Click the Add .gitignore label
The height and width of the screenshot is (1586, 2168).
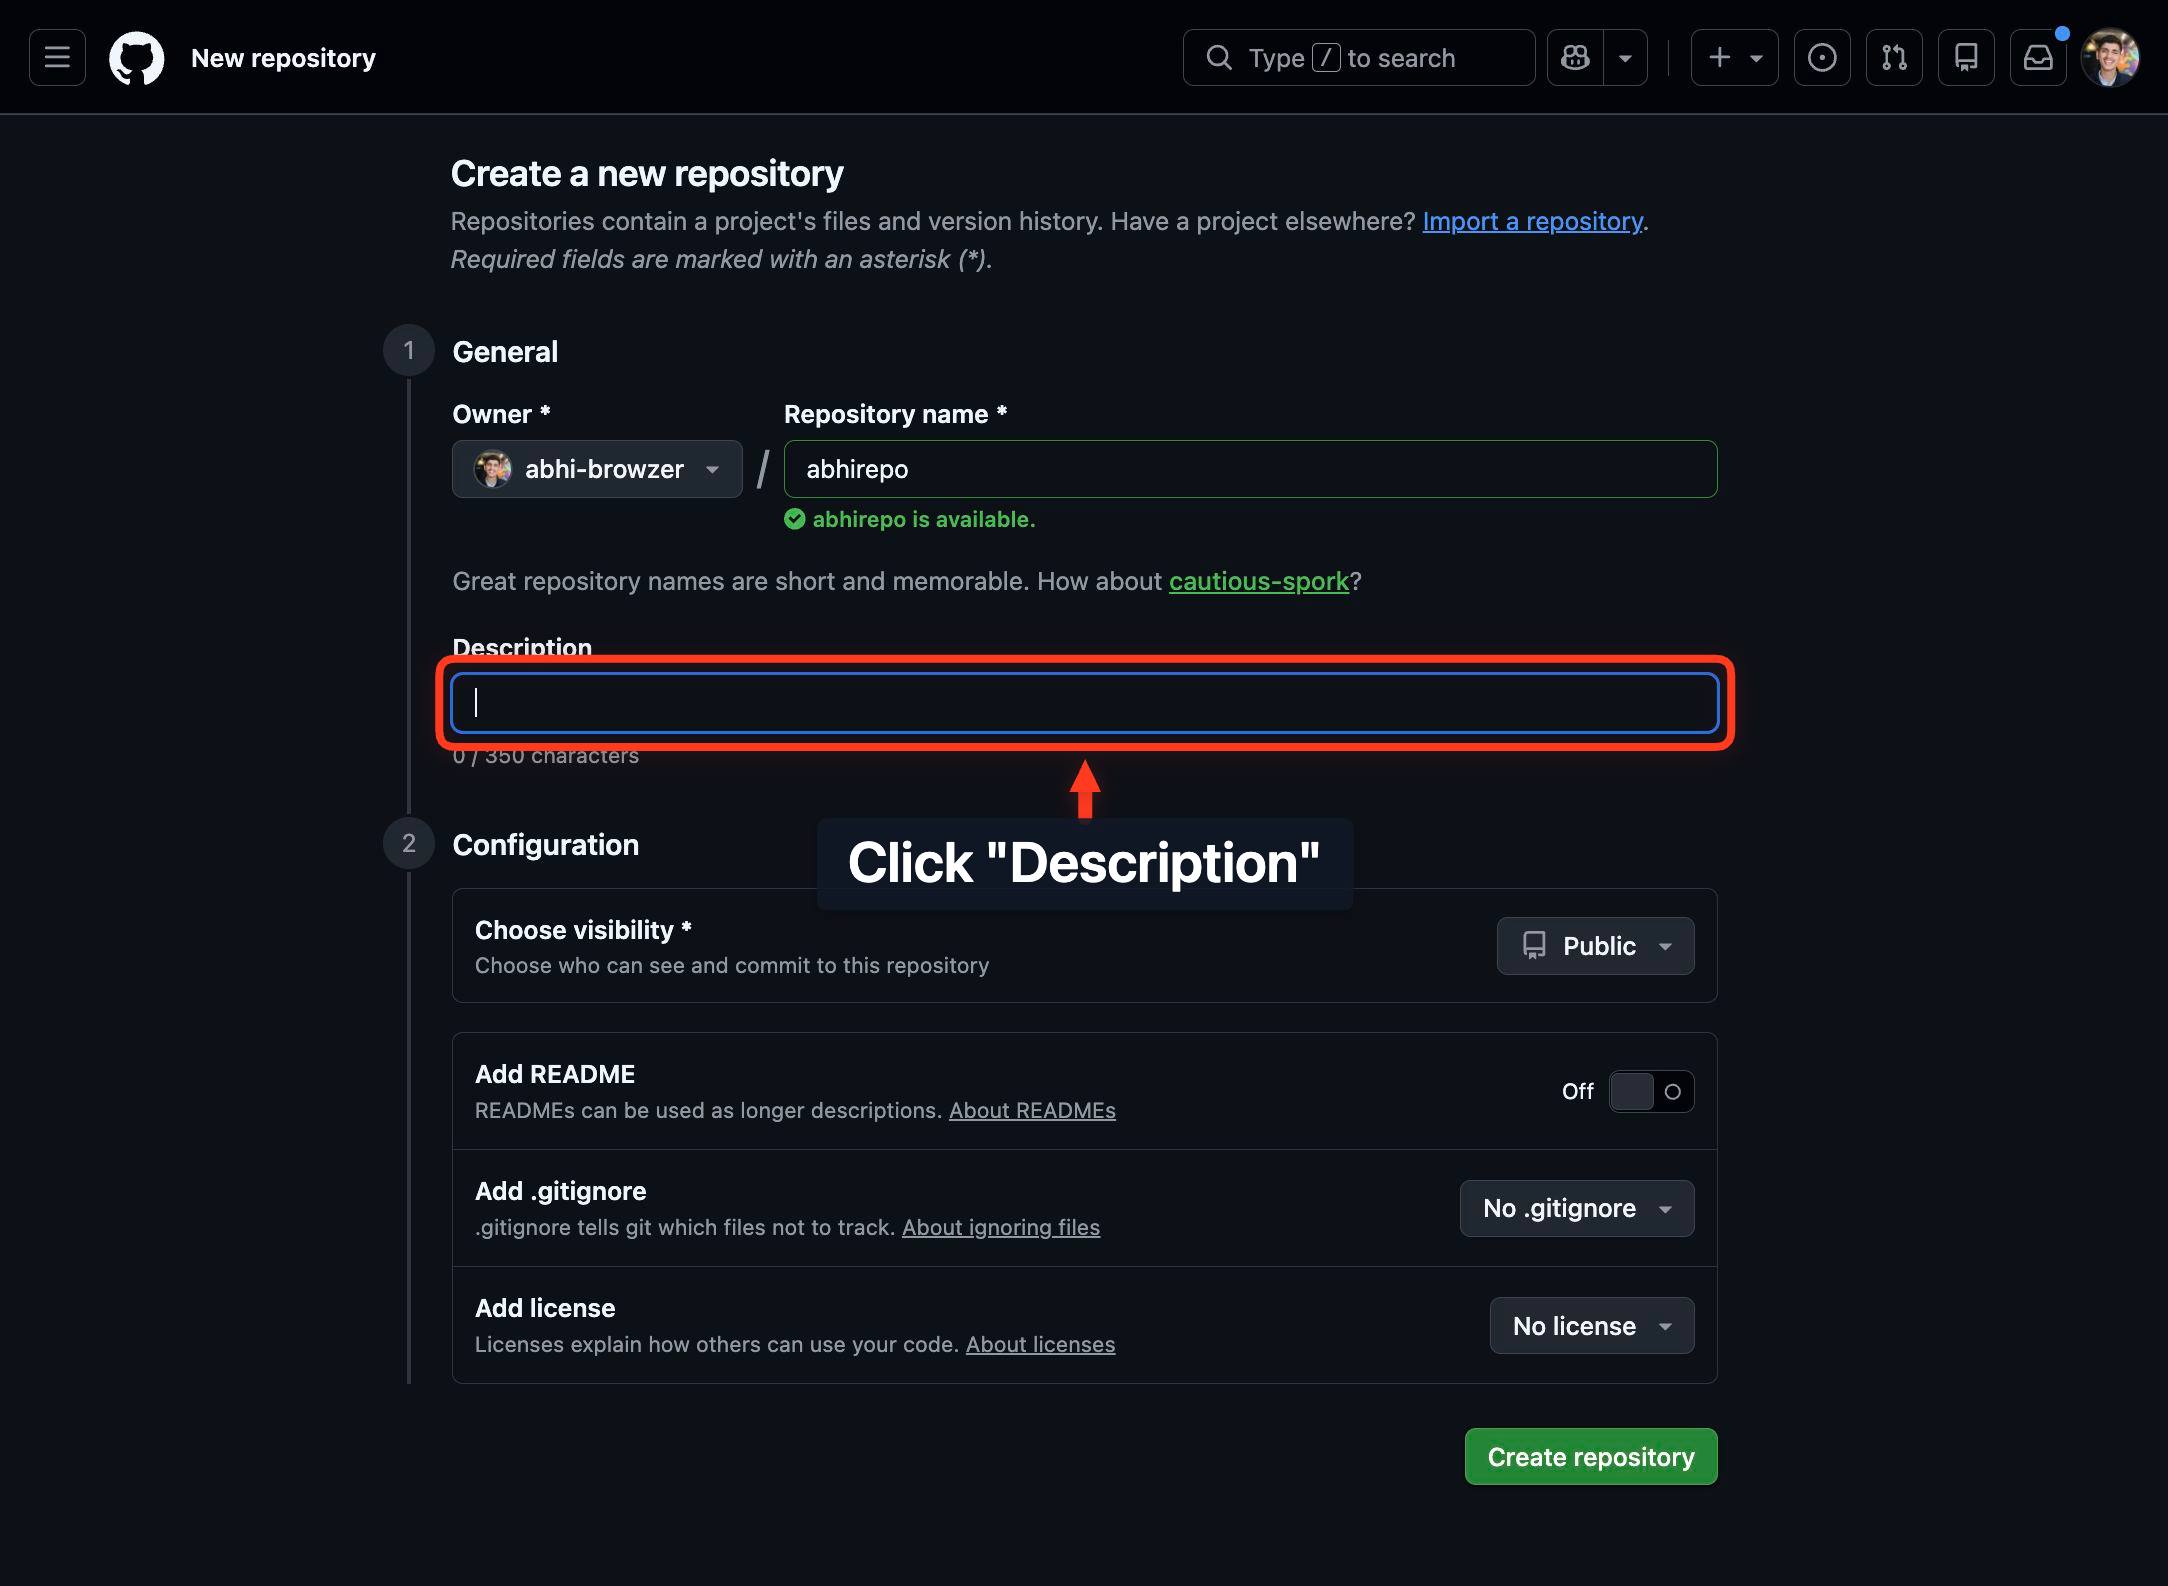pos(560,1191)
